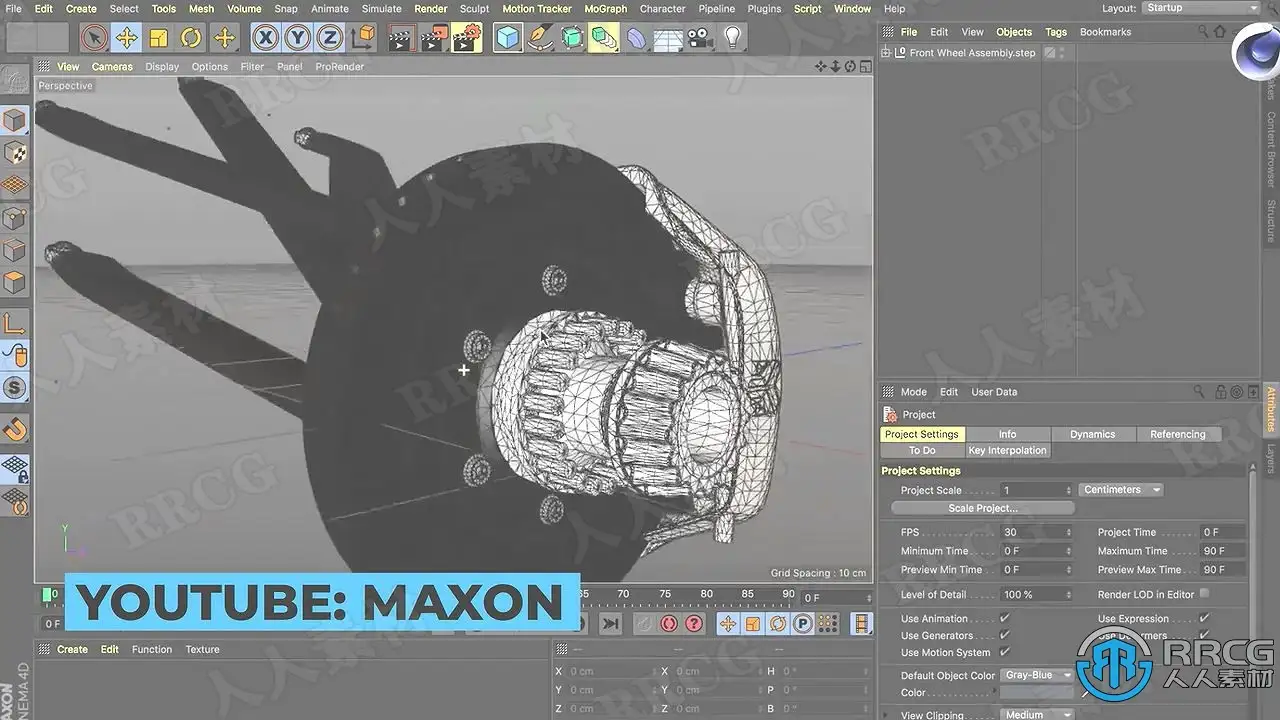1280x720 pixels.
Task: Open the Floor environment objects icon
Action: [669, 38]
